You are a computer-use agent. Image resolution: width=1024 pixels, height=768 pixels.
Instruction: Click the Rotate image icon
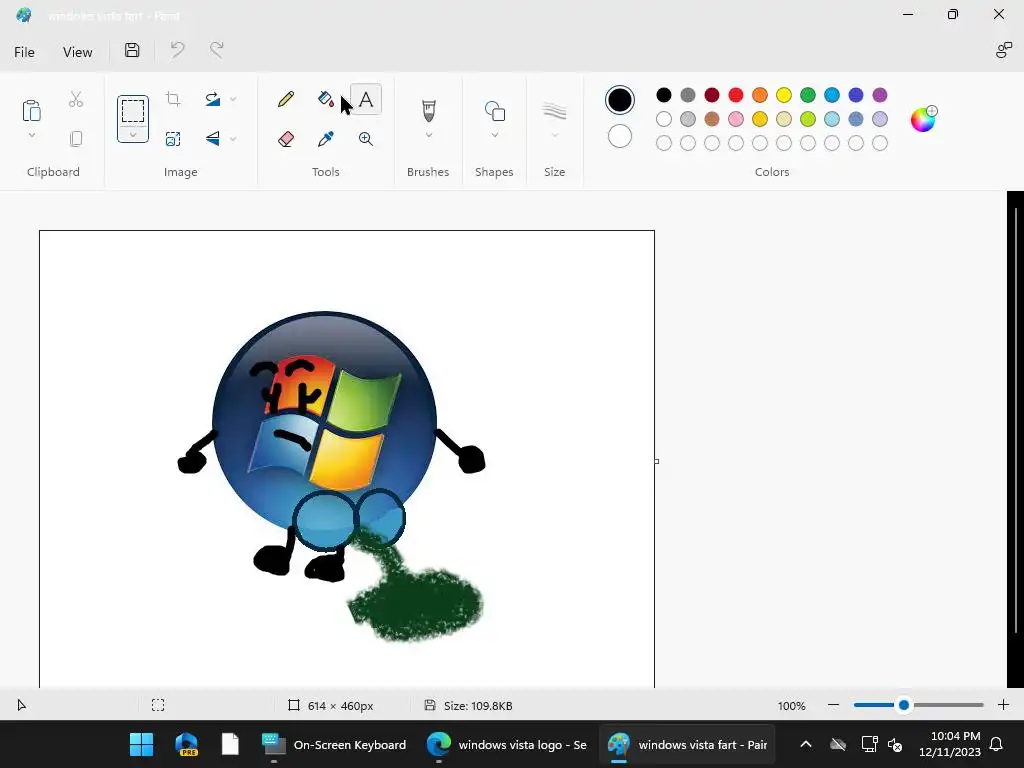pos(212,99)
